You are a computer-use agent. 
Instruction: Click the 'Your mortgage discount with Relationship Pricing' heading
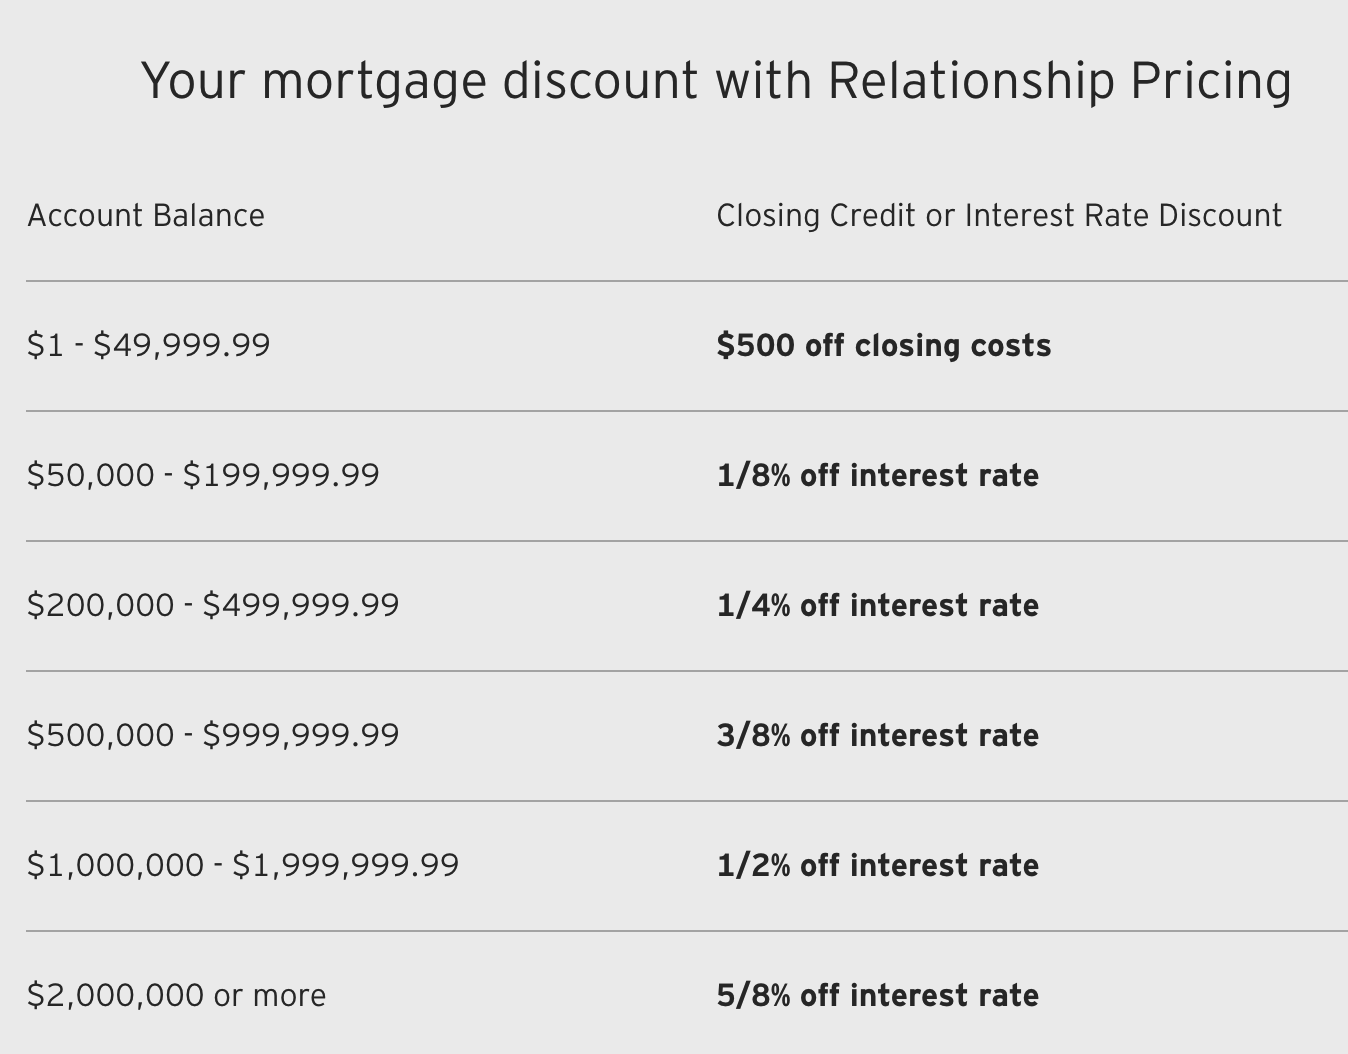[716, 81]
